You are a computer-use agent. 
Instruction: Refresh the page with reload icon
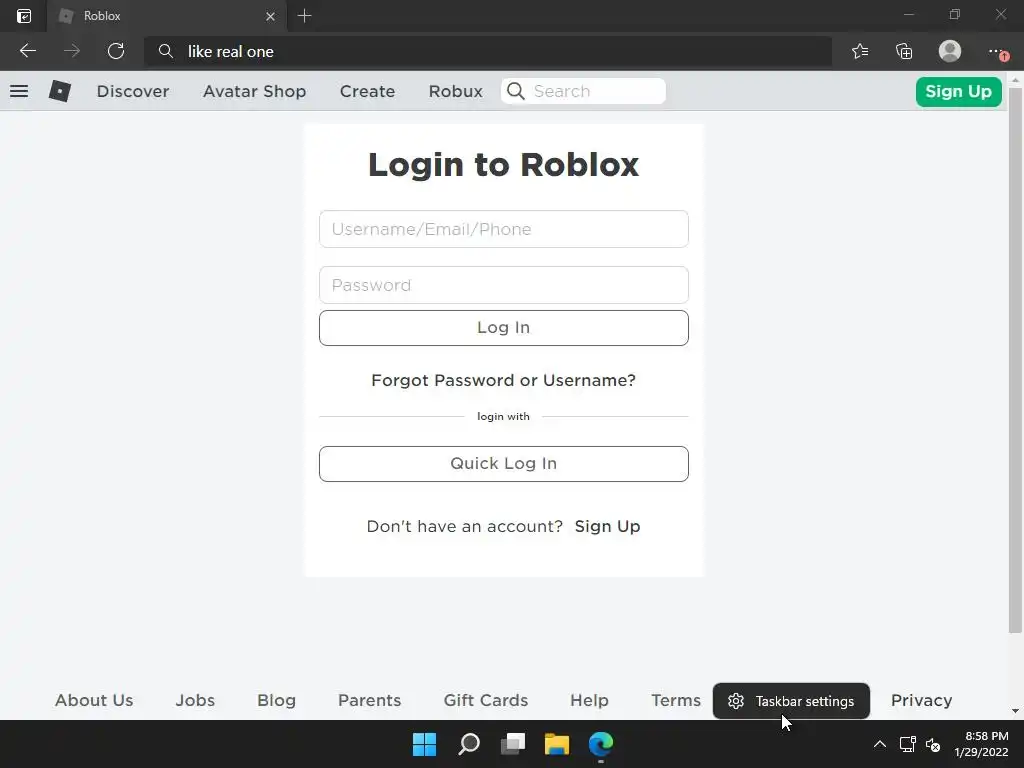(116, 51)
